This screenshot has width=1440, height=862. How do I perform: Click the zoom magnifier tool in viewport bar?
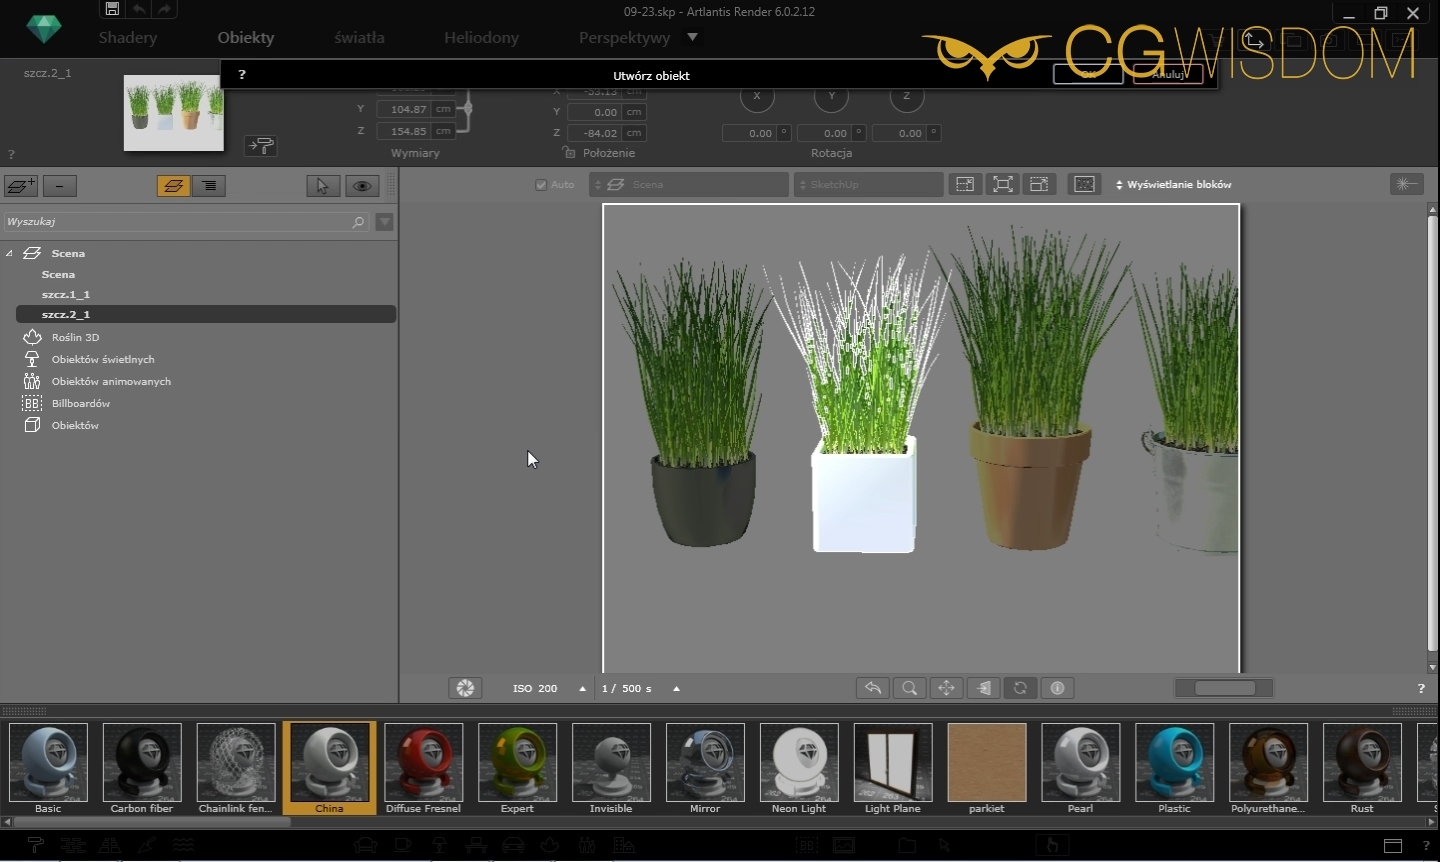[909, 688]
